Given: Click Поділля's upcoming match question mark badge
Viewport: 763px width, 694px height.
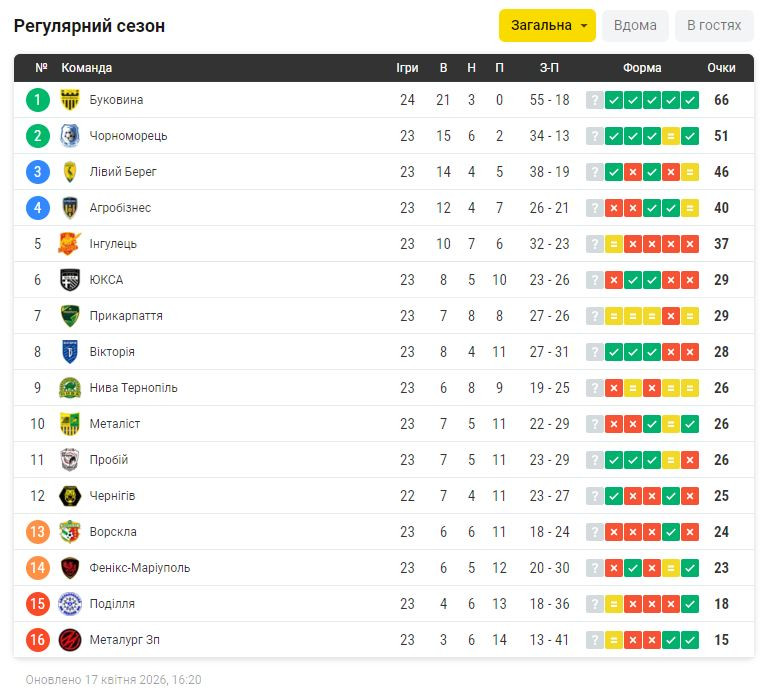Looking at the screenshot, I should [595, 604].
